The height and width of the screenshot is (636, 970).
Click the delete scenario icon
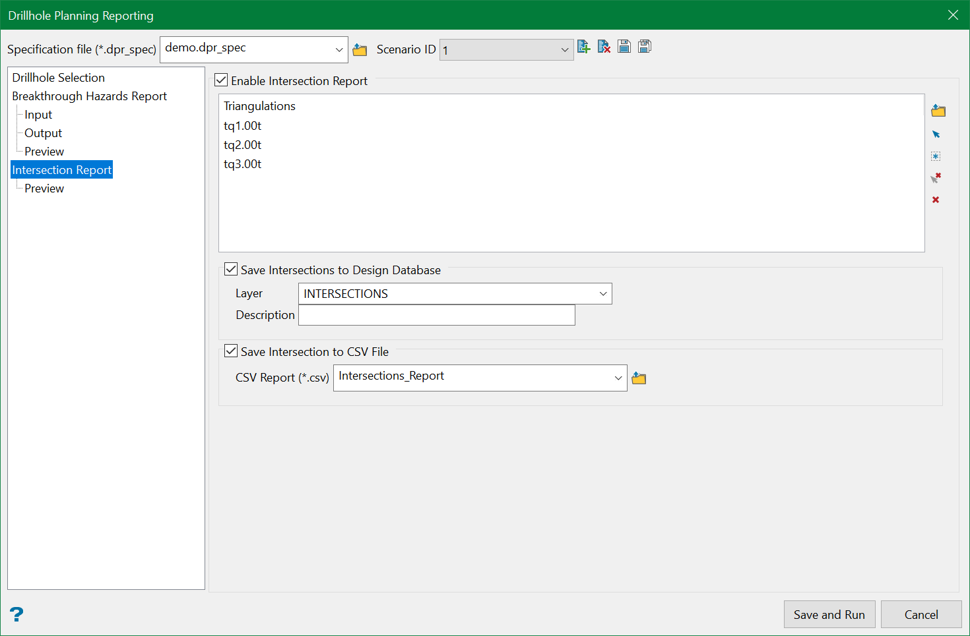[x=604, y=47]
